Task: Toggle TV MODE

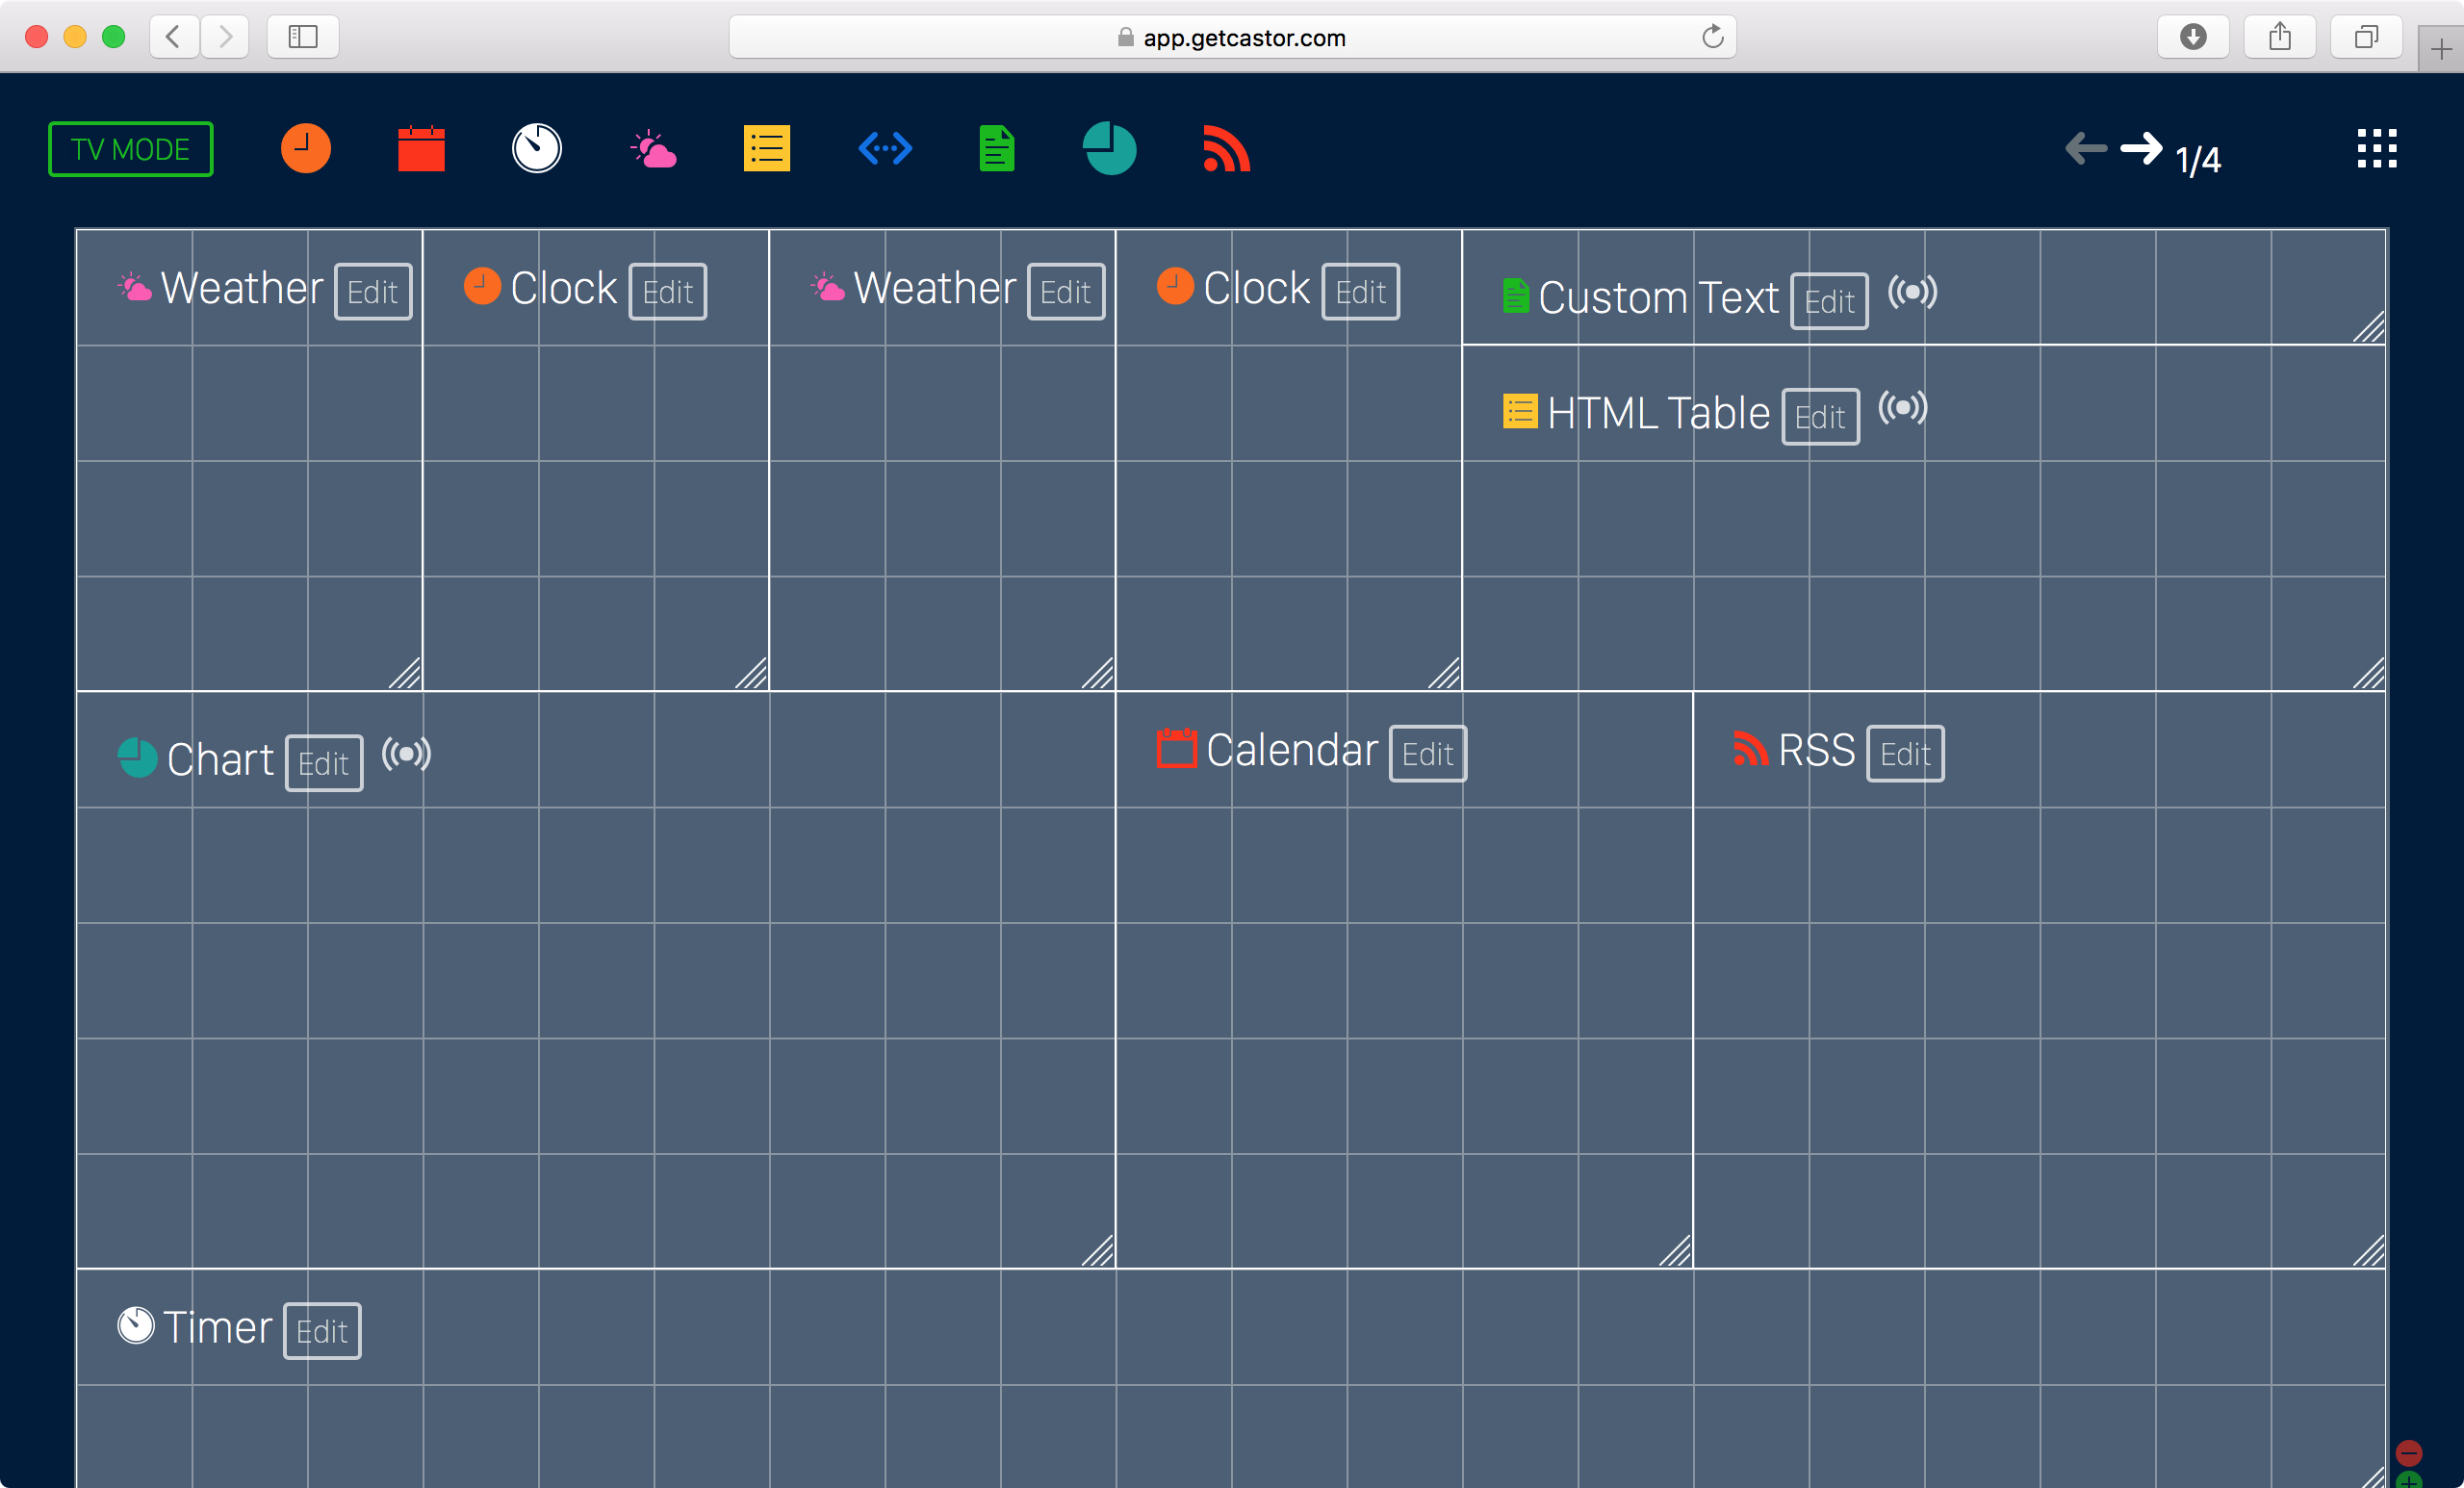Action: point(131,149)
